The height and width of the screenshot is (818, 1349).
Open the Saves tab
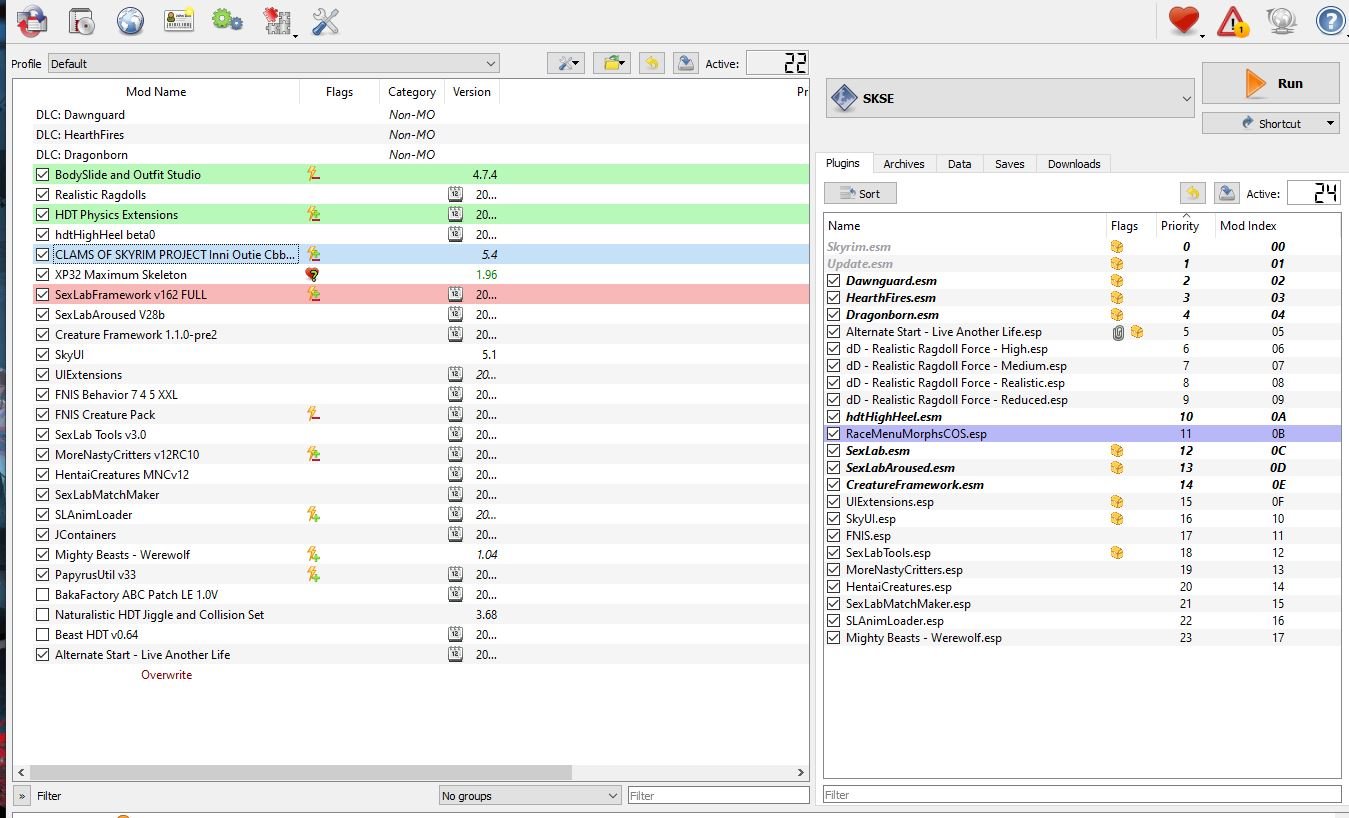pos(1010,164)
